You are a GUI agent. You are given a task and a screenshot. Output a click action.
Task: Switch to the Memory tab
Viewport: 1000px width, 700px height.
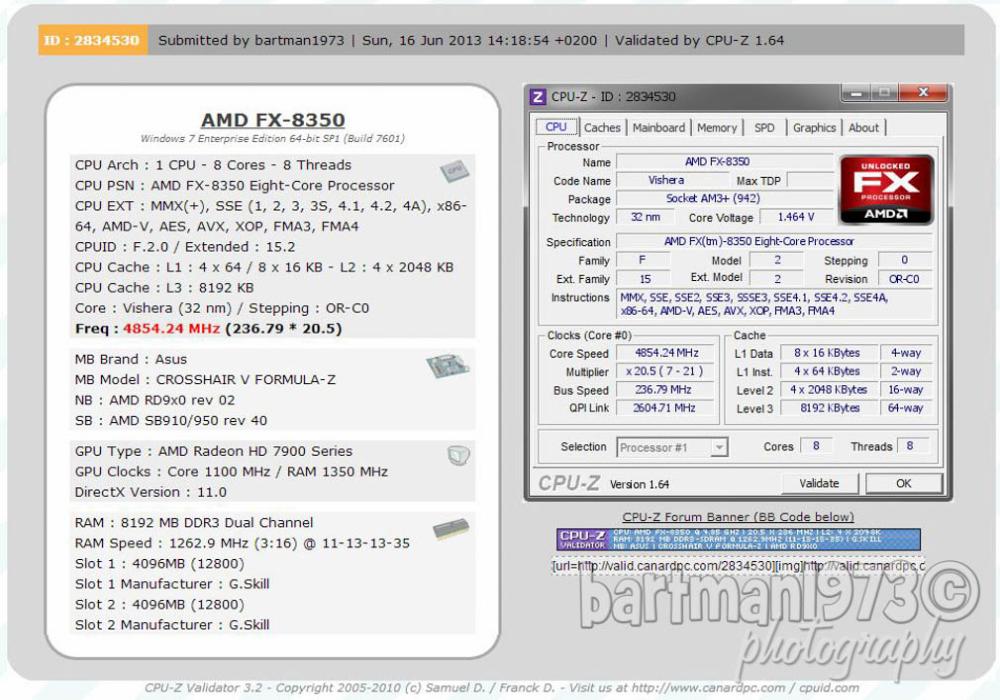click(x=717, y=128)
